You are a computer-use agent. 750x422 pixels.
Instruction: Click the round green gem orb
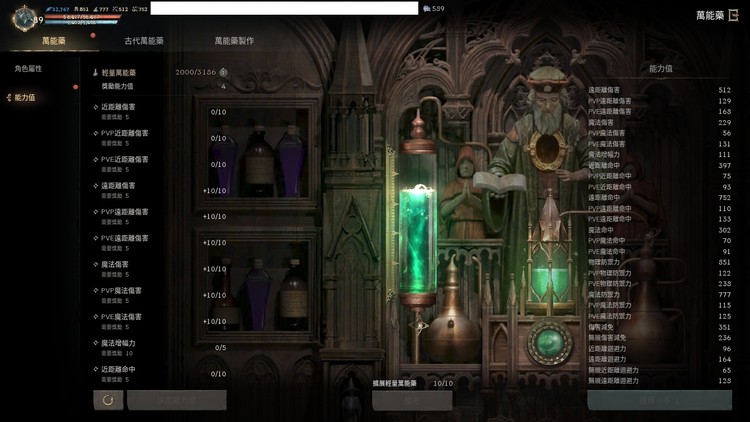(550, 342)
